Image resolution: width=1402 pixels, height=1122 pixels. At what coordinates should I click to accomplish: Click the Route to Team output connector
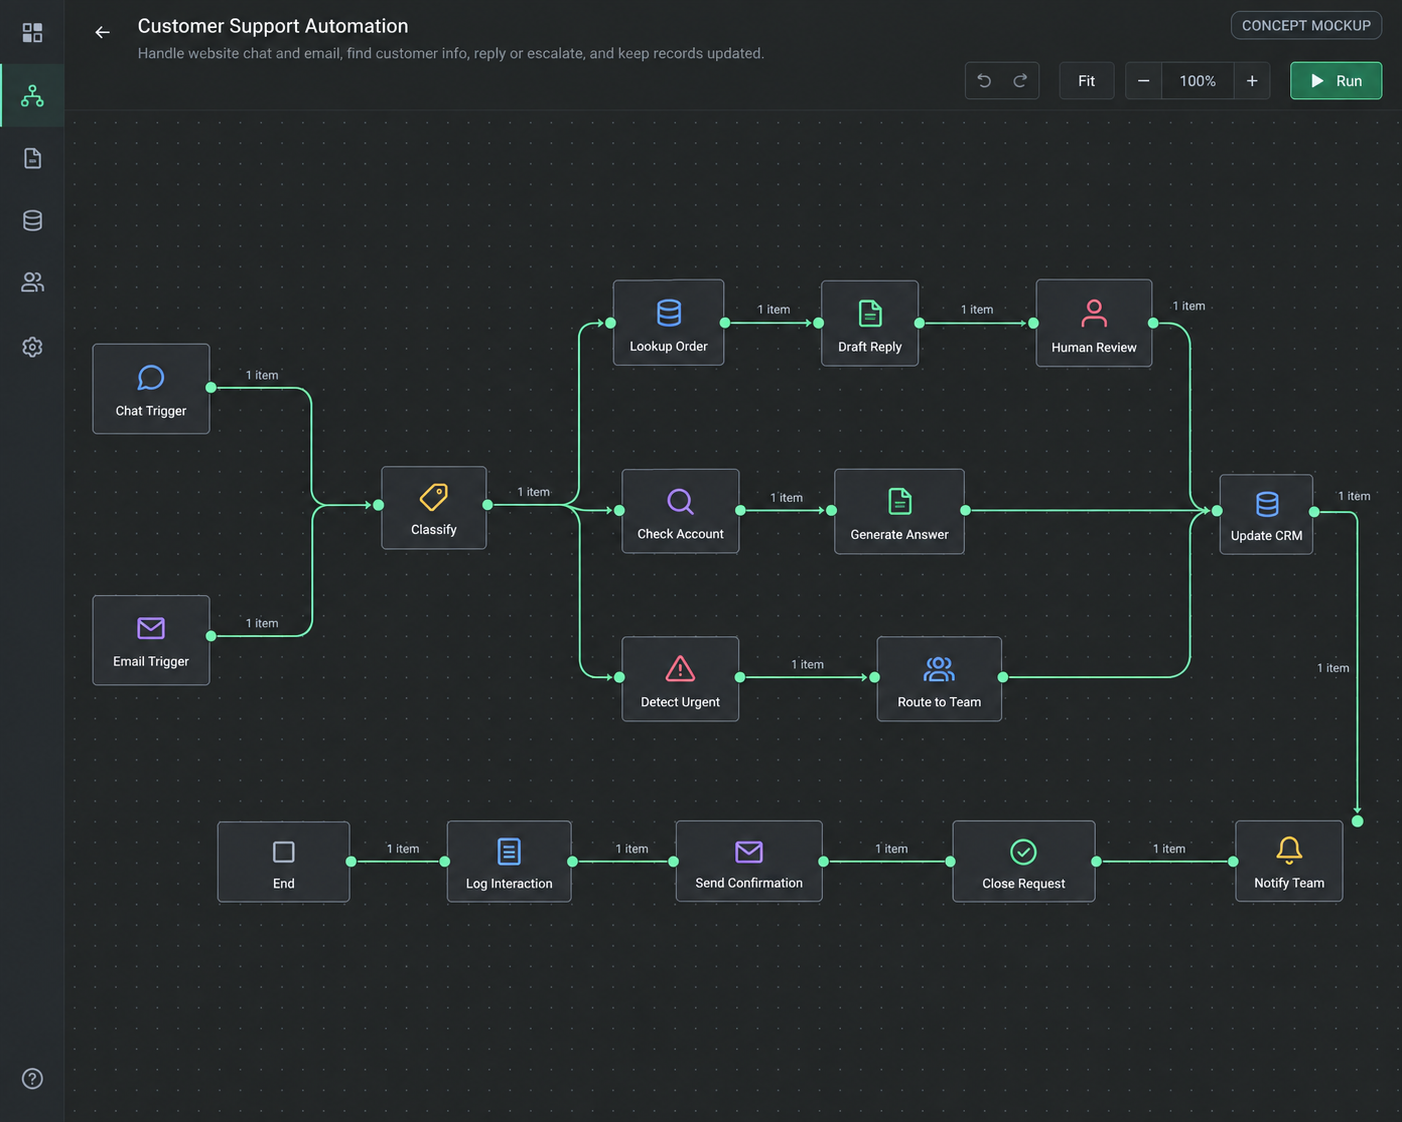tap(1003, 677)
